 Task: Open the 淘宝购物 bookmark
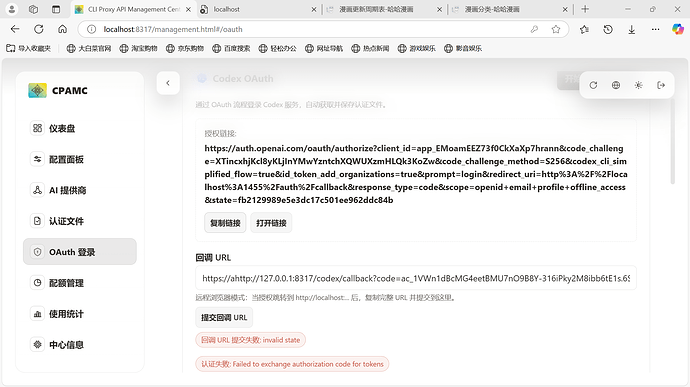[x=139, y=48]
